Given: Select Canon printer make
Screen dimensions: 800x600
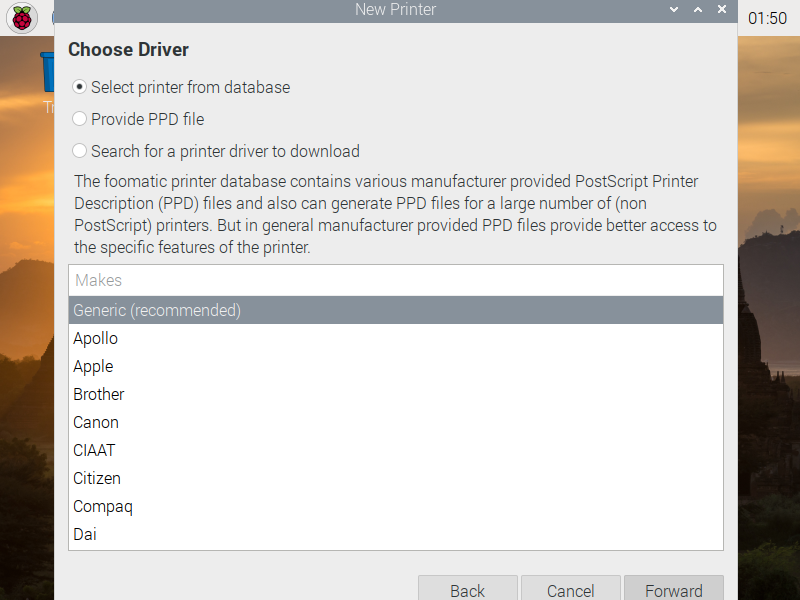Looking at the screenshot, I should pos(396,422).
